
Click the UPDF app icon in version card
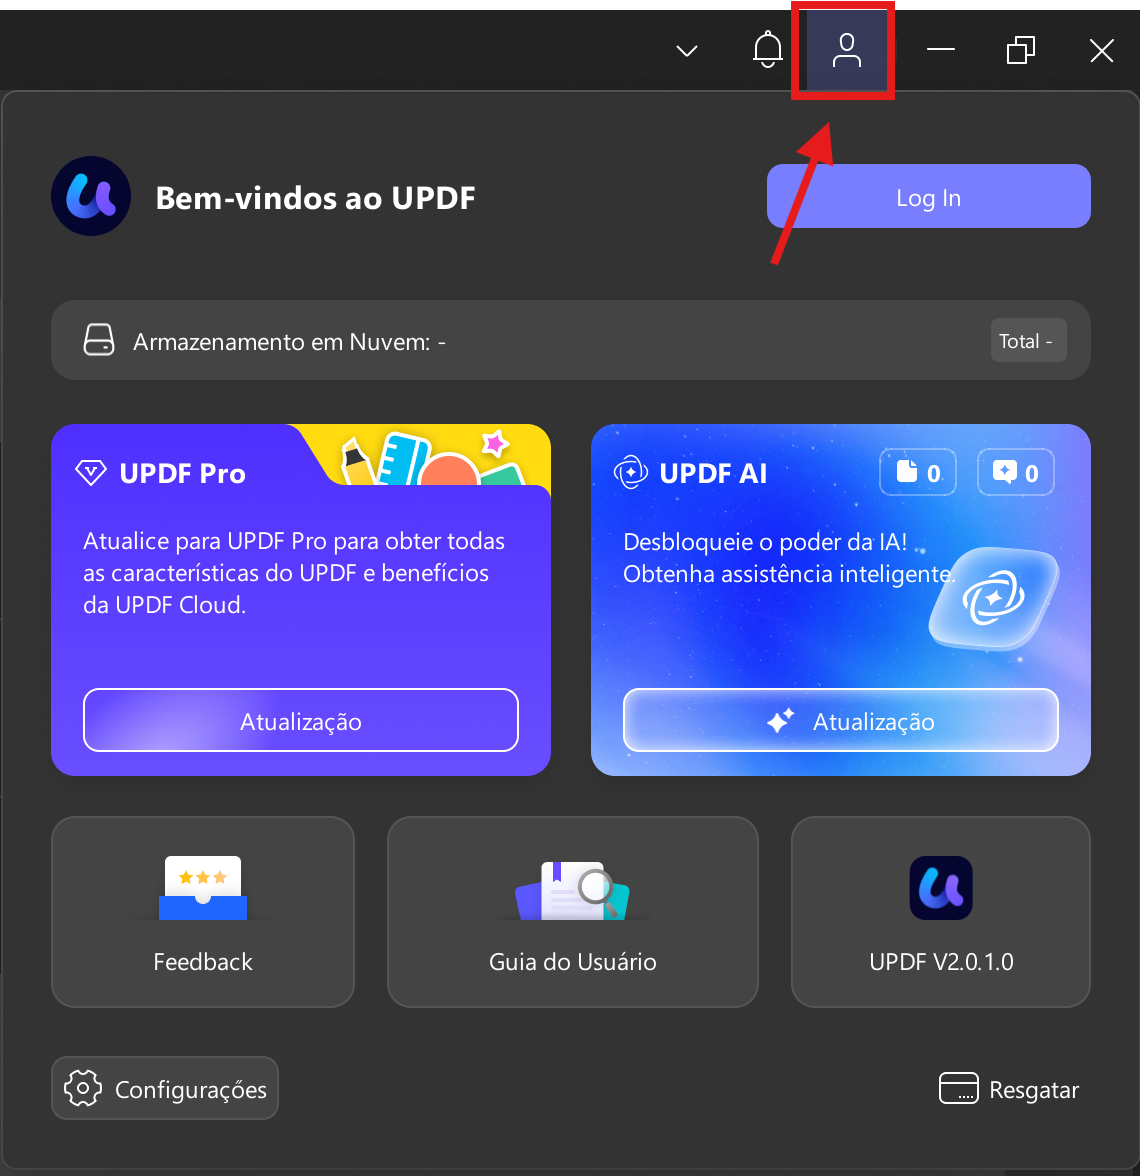[940, 888]
